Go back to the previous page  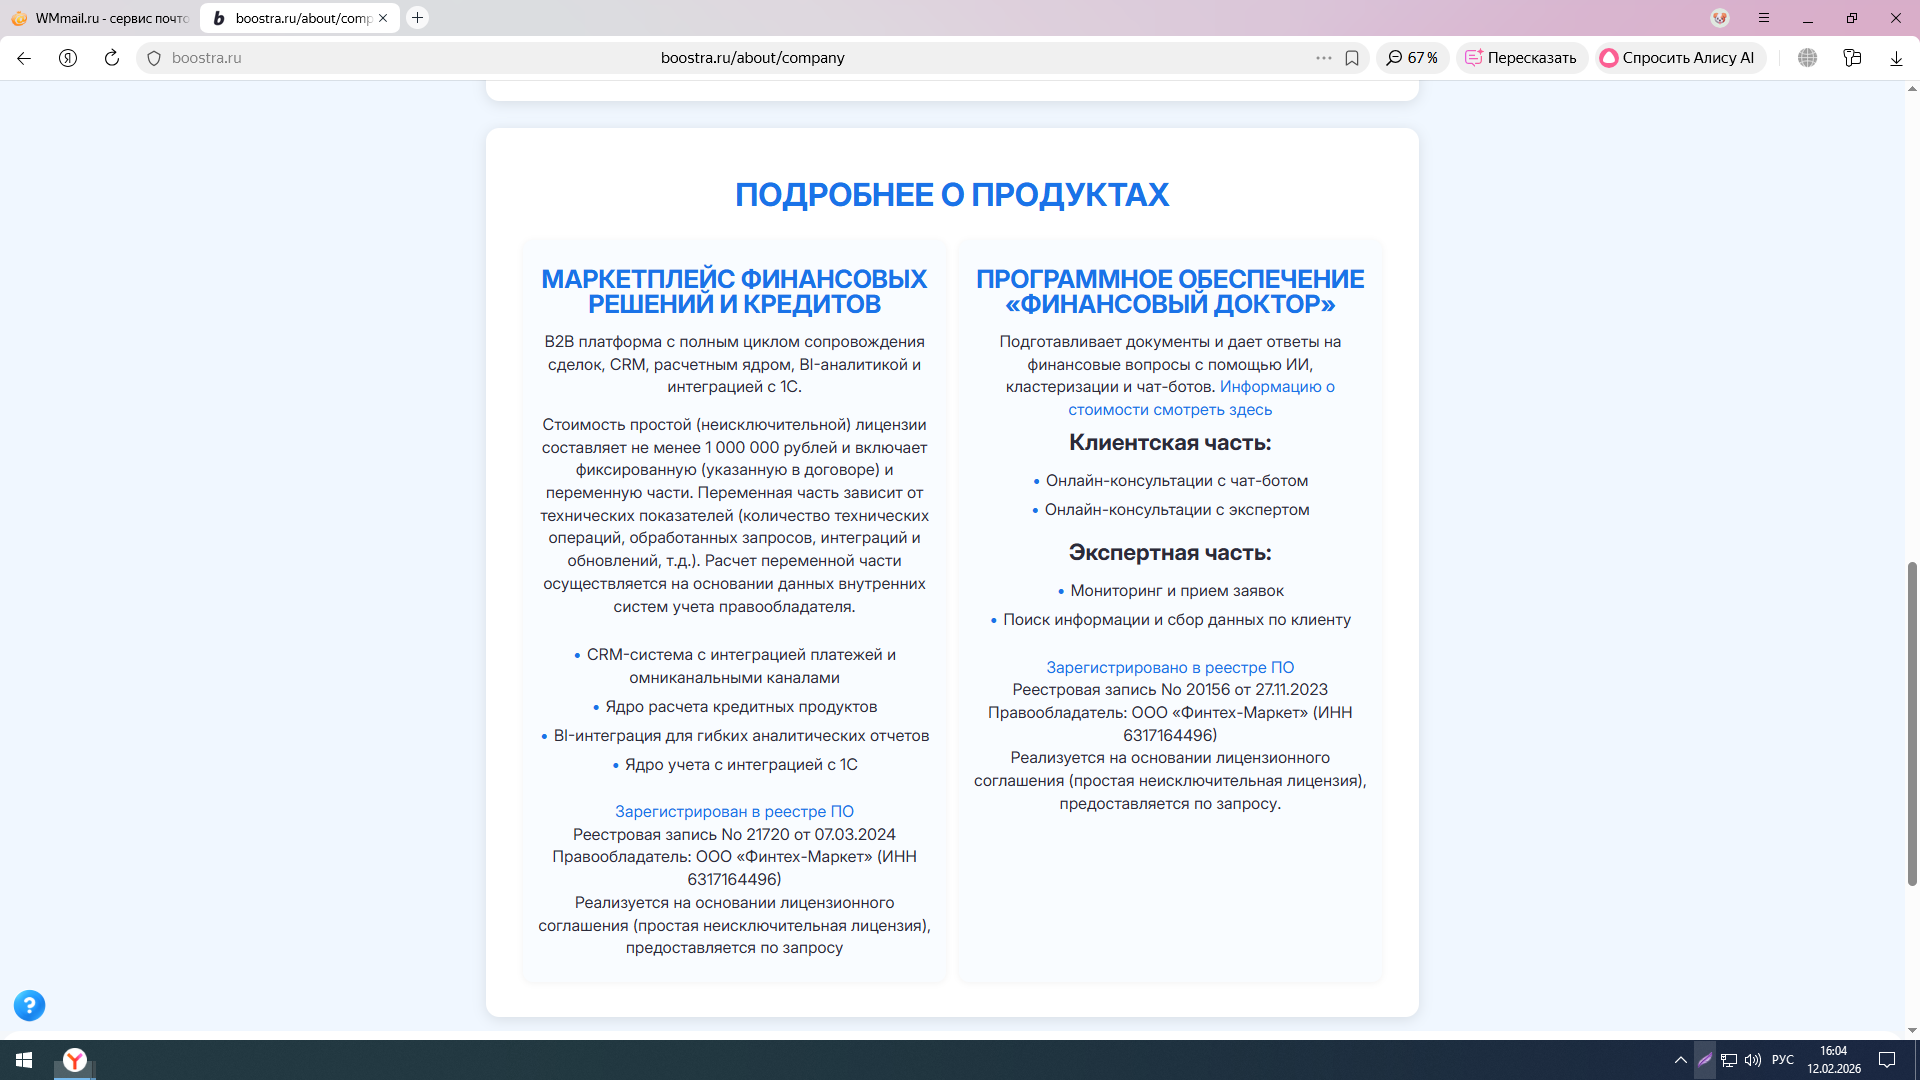(24, 58)
